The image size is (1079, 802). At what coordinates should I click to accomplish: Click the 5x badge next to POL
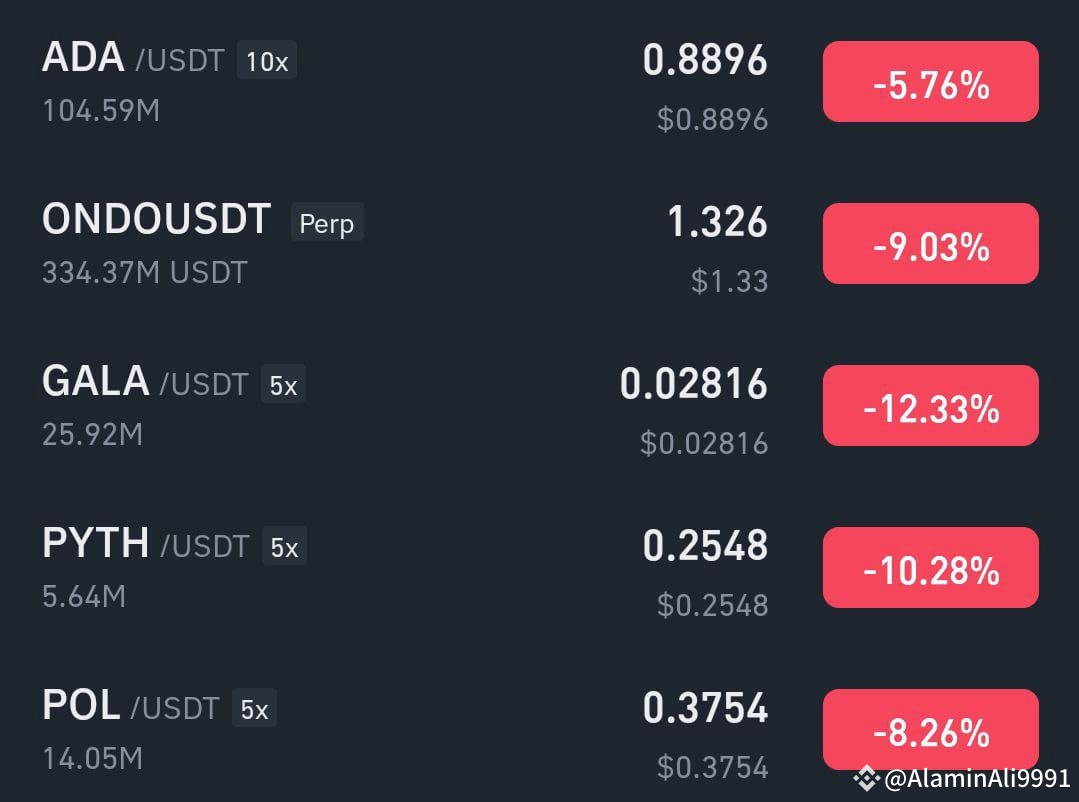click(254, 708)
